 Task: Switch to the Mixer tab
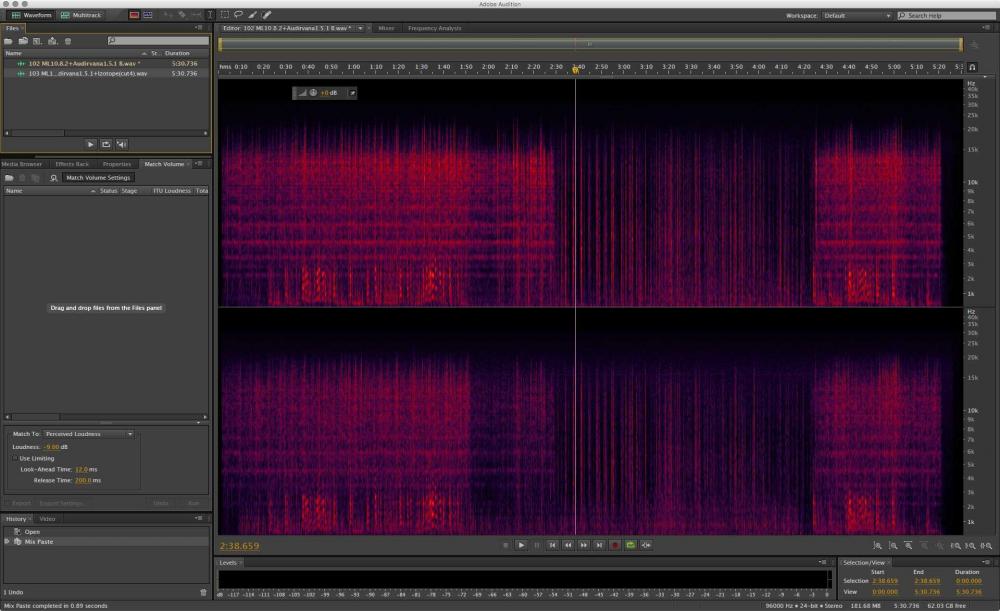[386, 28]
